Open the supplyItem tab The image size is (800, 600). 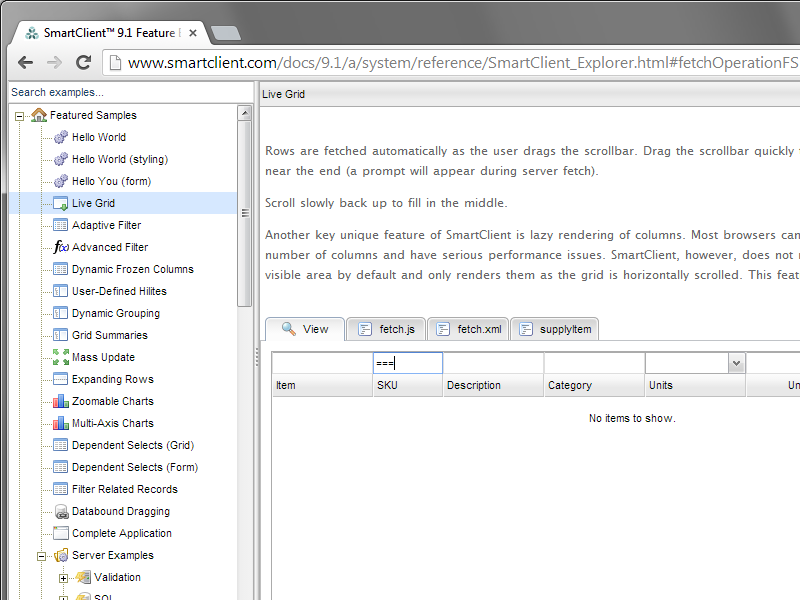pos(554,329)
